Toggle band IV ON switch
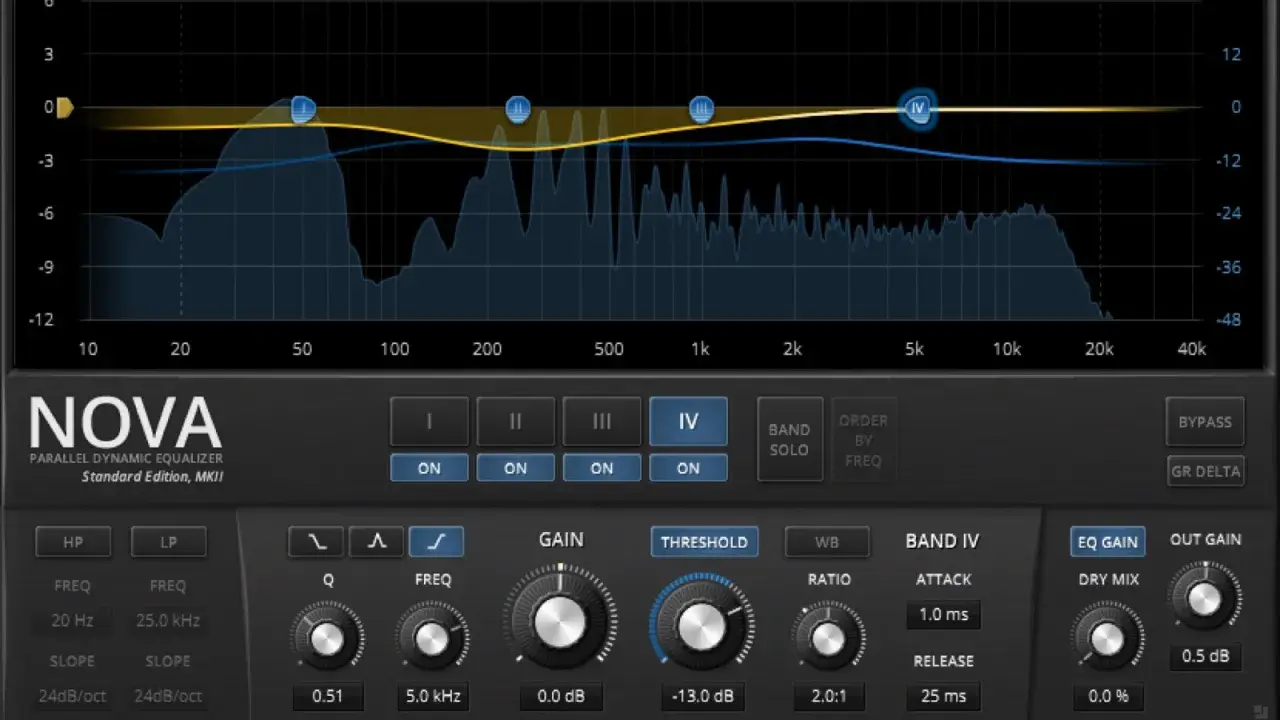The width and height of the screenshot is (1280, 720). [x=688, y=468]
